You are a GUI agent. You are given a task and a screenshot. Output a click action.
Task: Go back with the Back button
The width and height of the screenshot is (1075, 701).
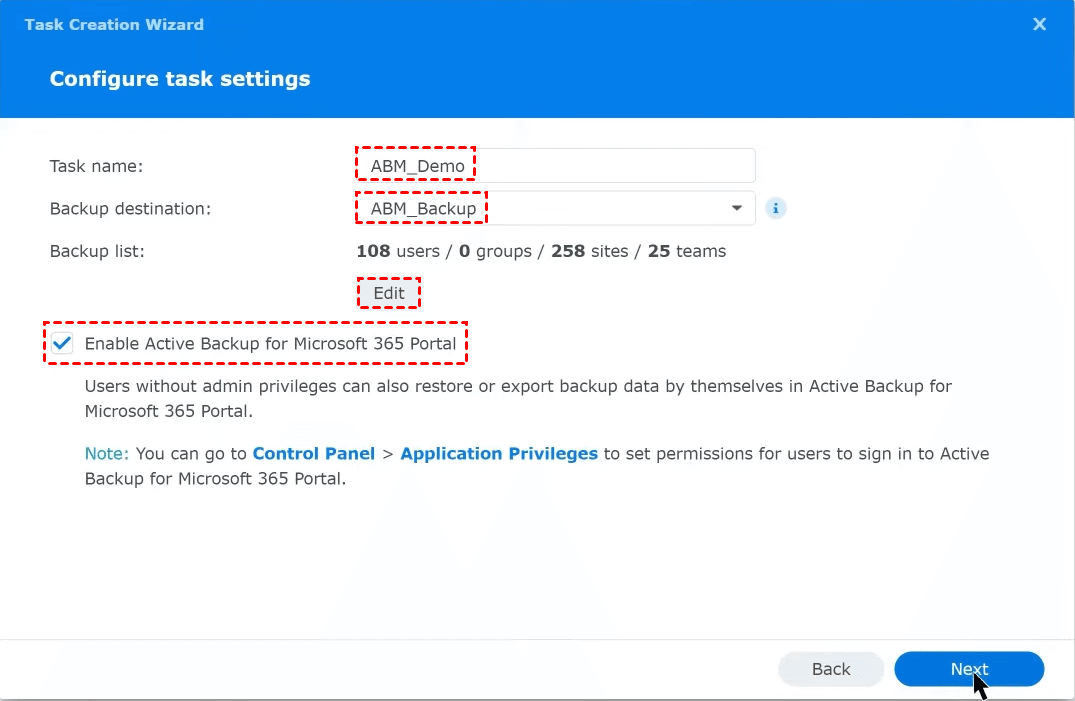click(830, 669)
